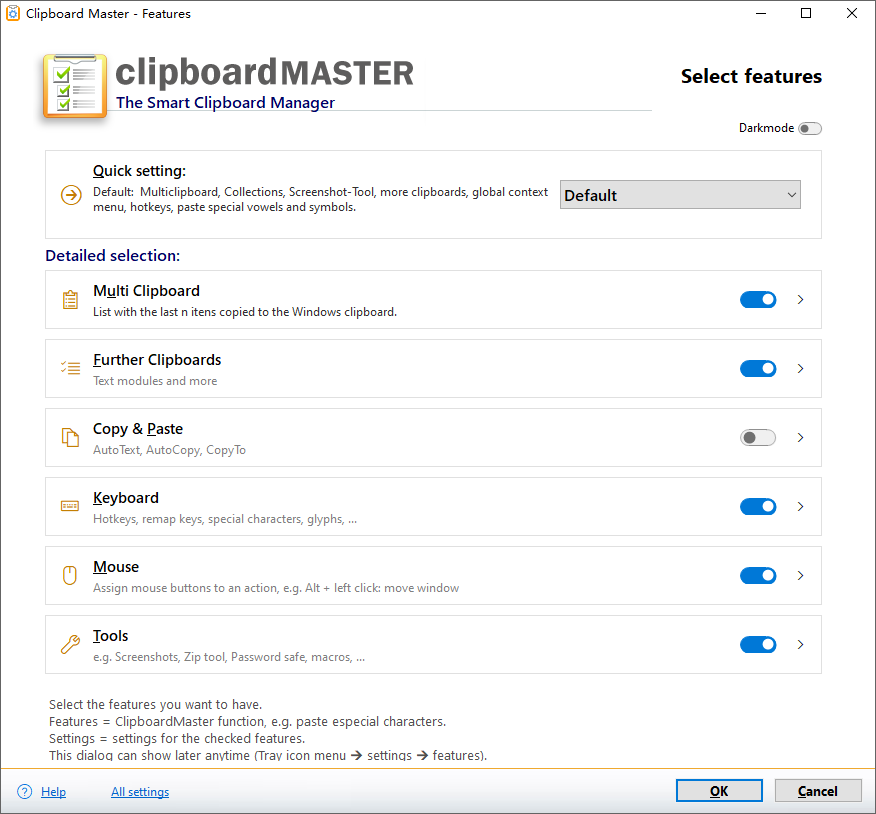The width and height of the screenshot is (876, 814).
Task: Toggle the Darkmode switch
Action: coord(810,128)
